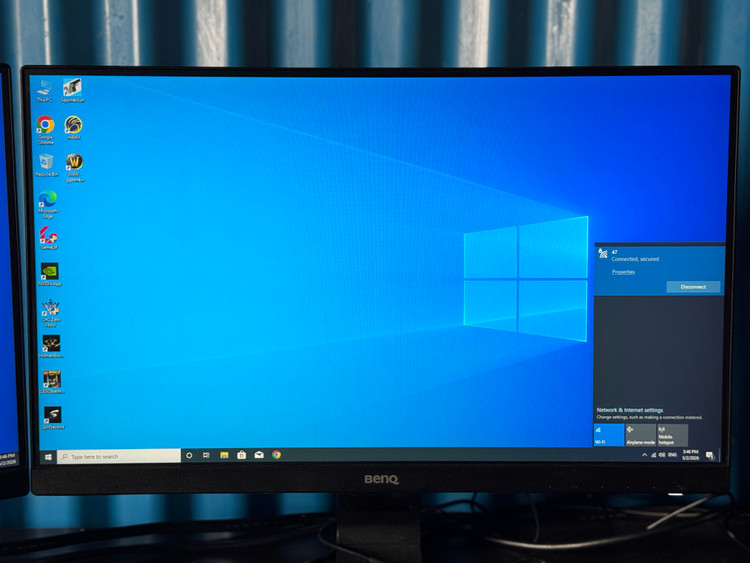The image size is (750, 563).
Task: Select the C&C Zero Hour desktop shortcut
Action: (x=51, y=313)
